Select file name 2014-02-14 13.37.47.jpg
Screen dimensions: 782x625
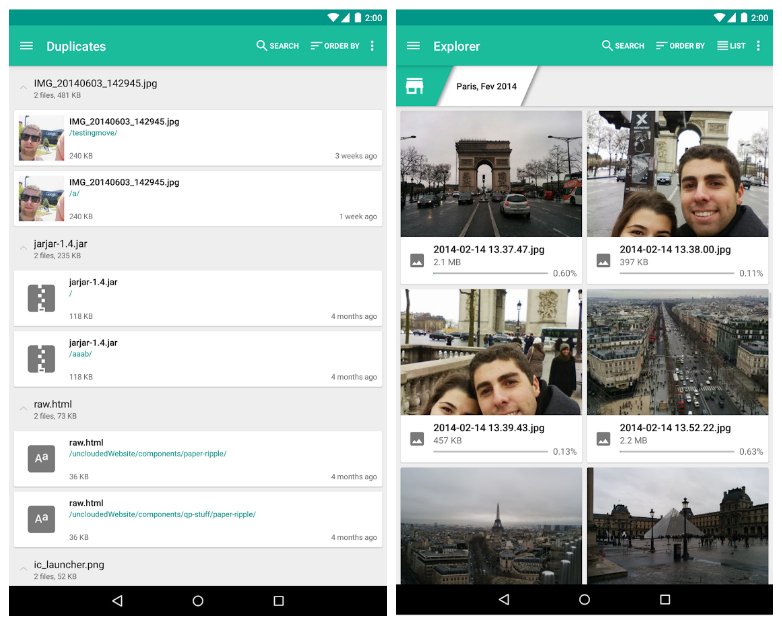click(489, 249)
